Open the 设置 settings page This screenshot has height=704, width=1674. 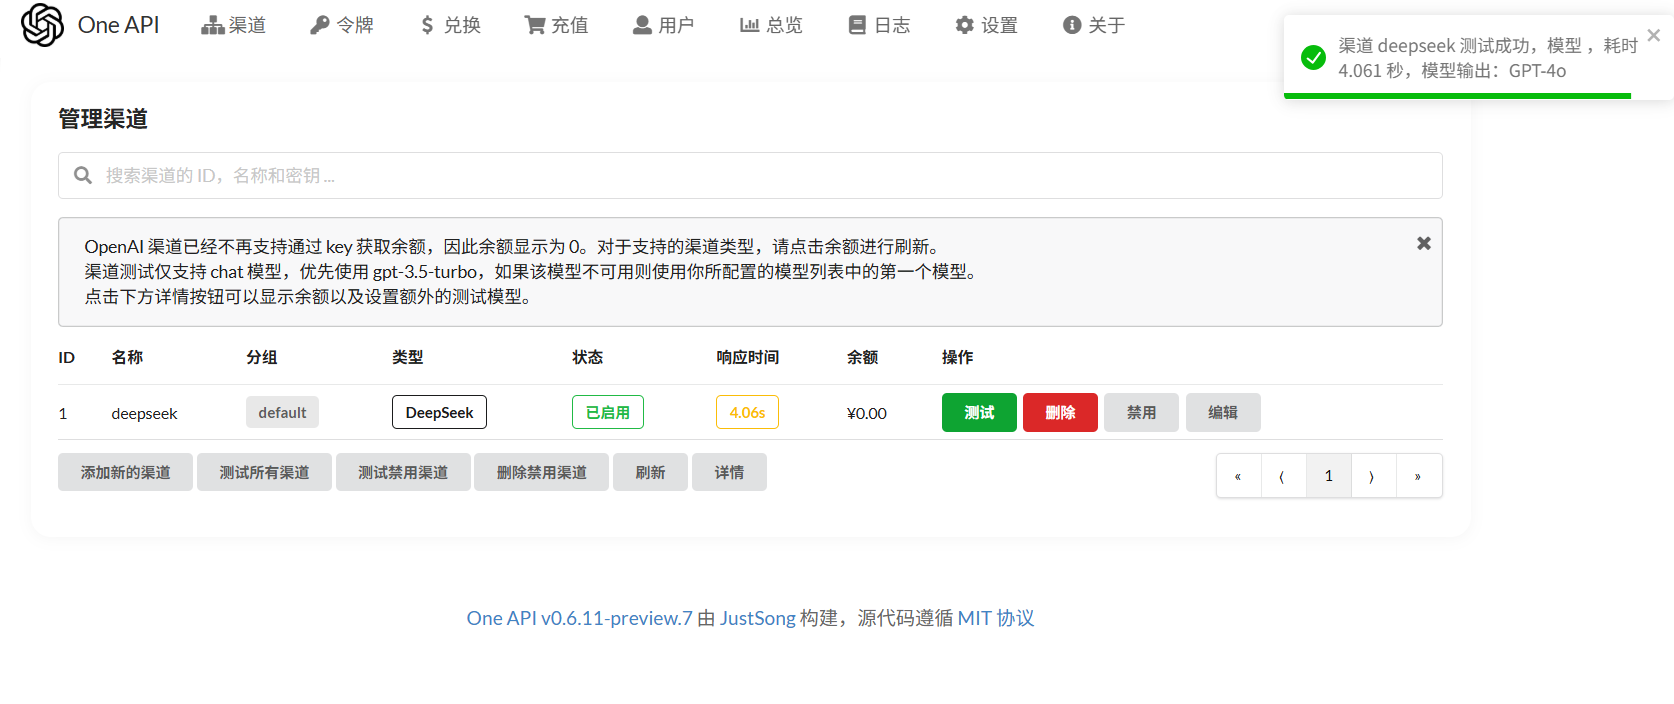pyautogui.click(x=986, y=25)
